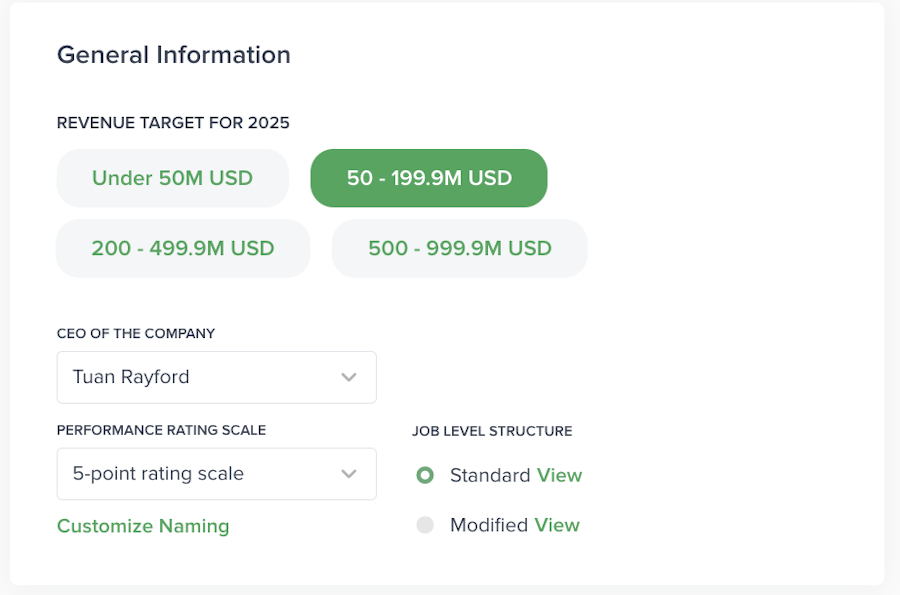Click the Revenue Target for 2025 label
The height and width of the screenshot is (595, 900).
tap(173, 123)
